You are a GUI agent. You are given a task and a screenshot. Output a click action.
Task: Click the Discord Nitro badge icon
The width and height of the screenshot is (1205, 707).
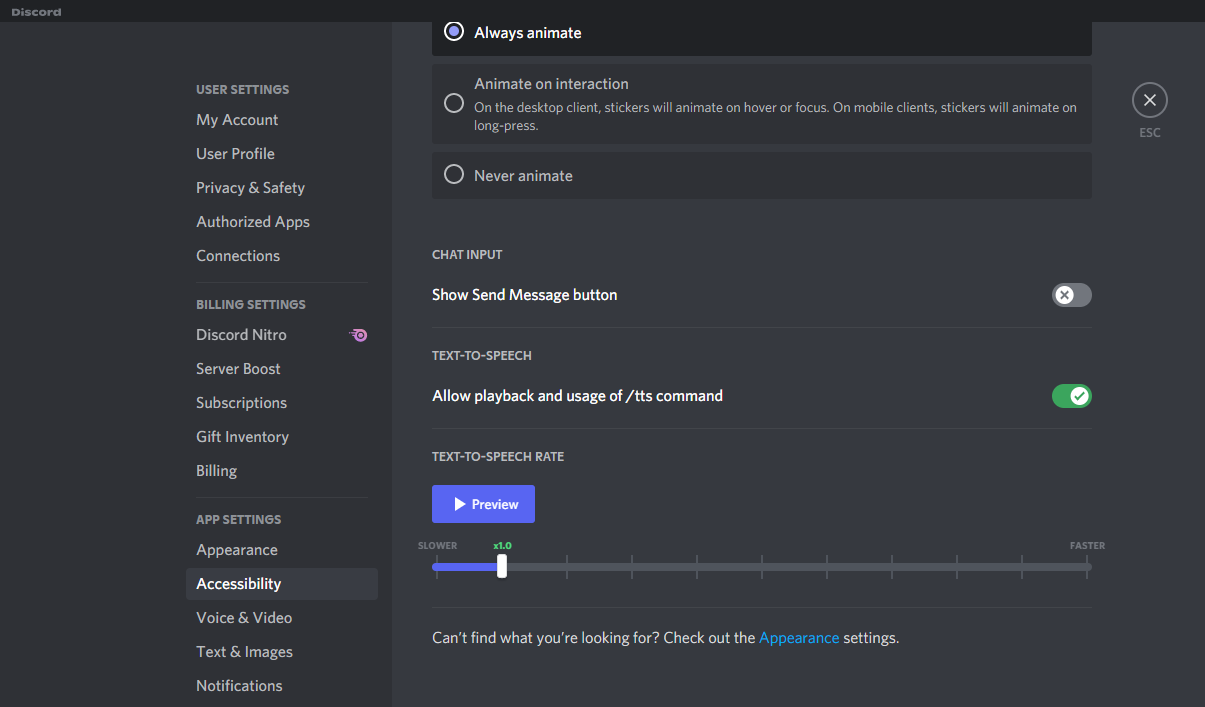(x=358, y=334)
